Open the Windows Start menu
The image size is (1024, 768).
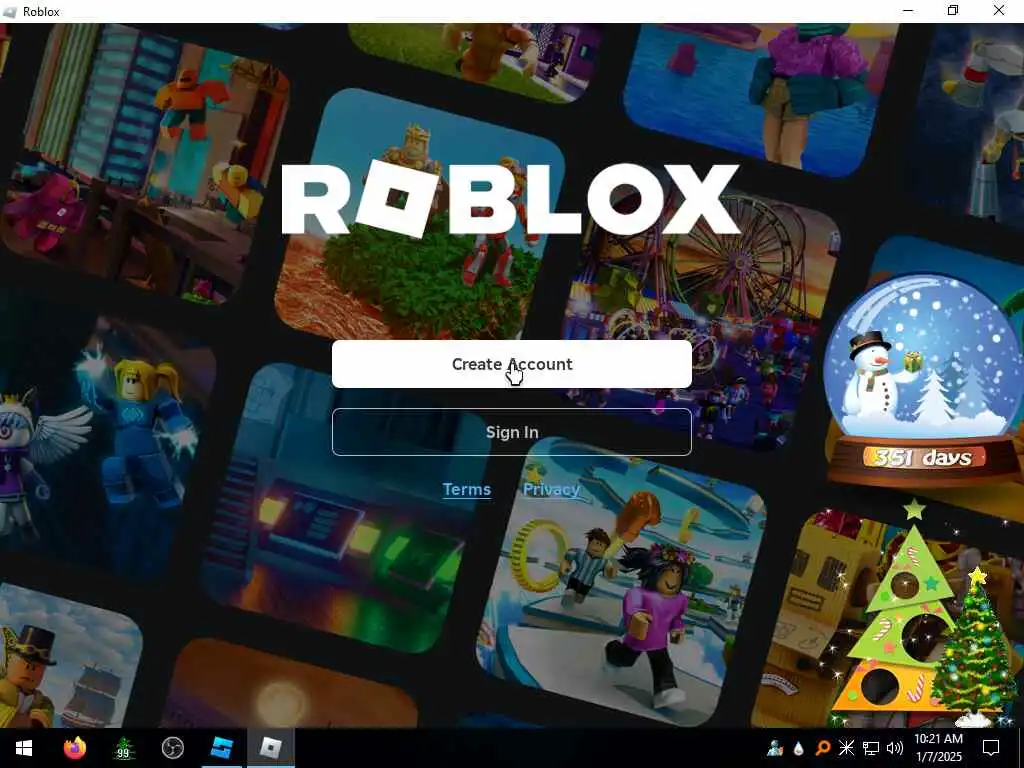(x=24, y=748)
